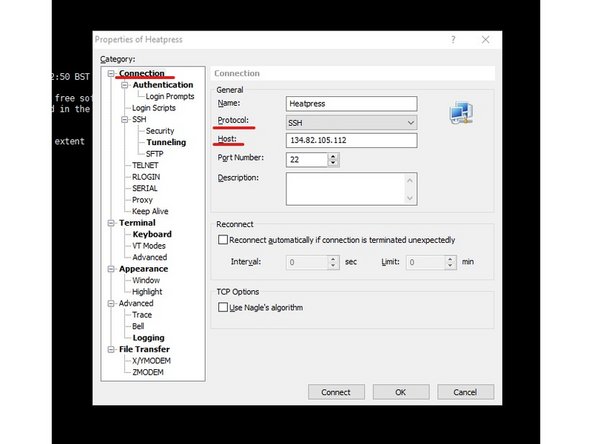
Task: Open VT Modes settings
Action: pyautogui.click(x=149, y=246)
